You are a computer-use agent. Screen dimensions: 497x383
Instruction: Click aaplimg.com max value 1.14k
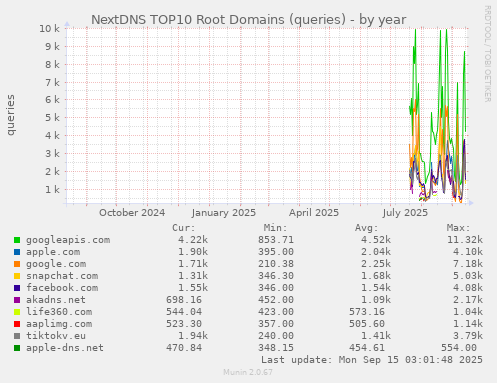(x=468, y=324)
